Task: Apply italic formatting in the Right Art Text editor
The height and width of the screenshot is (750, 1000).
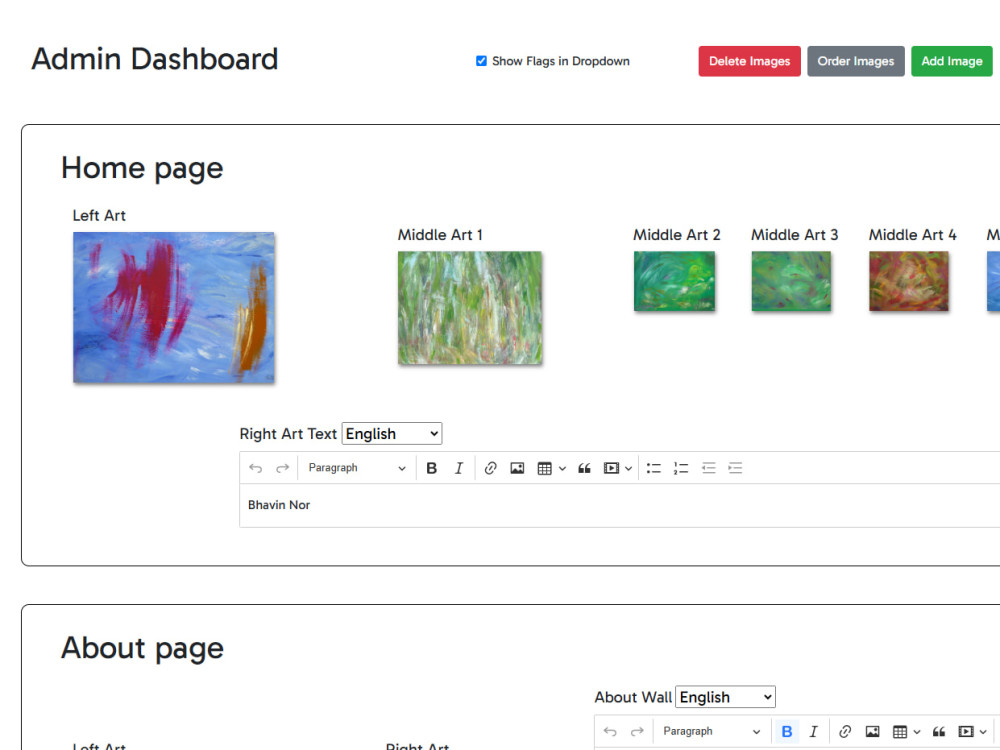Action: pyautogui.click(x=459, y=467)
